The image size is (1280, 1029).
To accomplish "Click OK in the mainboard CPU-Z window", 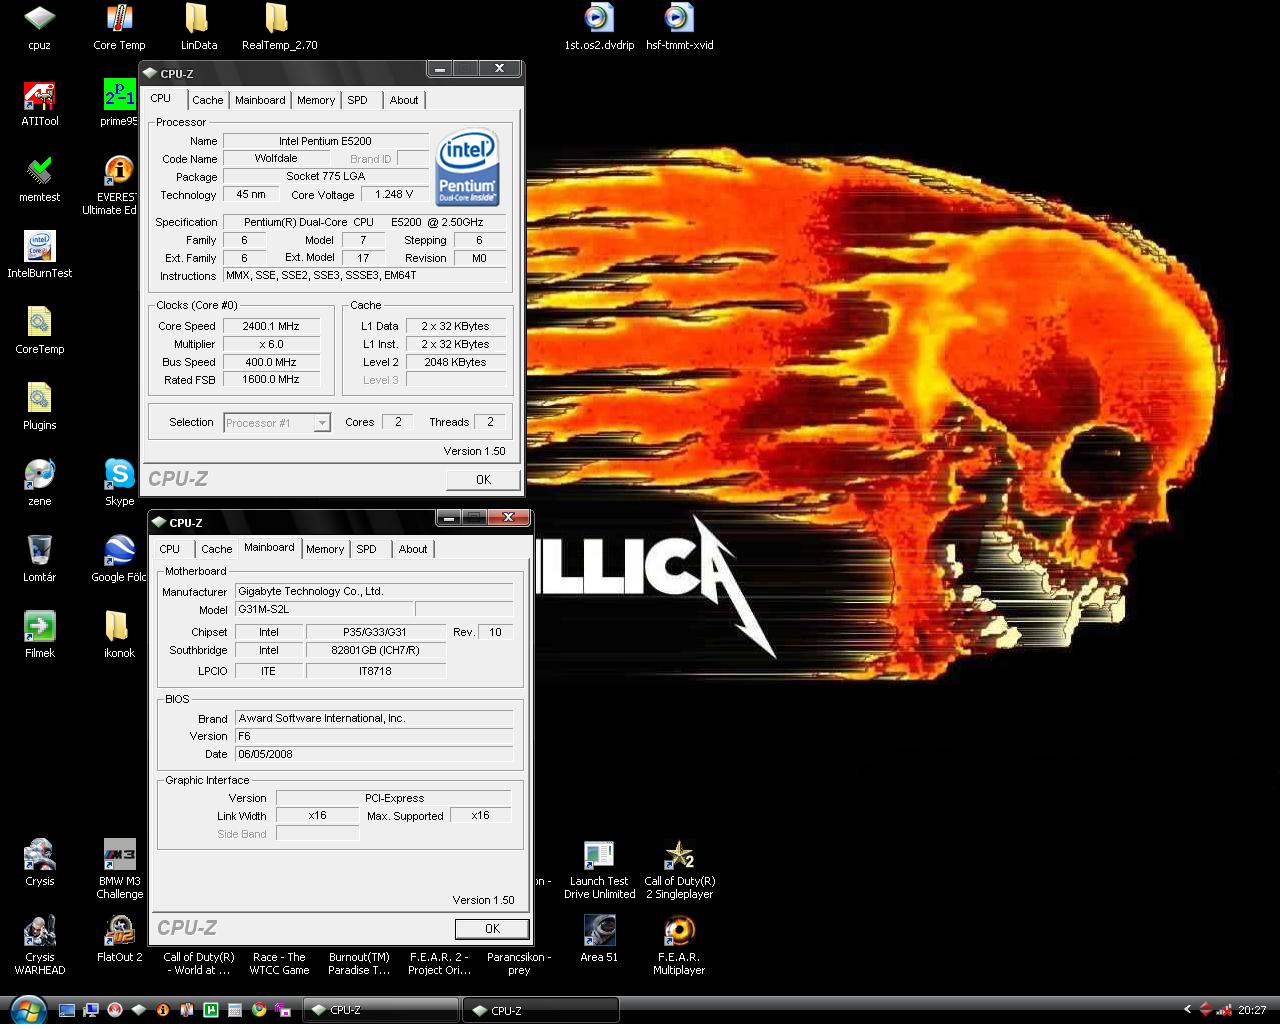I will tap(492, 929).
